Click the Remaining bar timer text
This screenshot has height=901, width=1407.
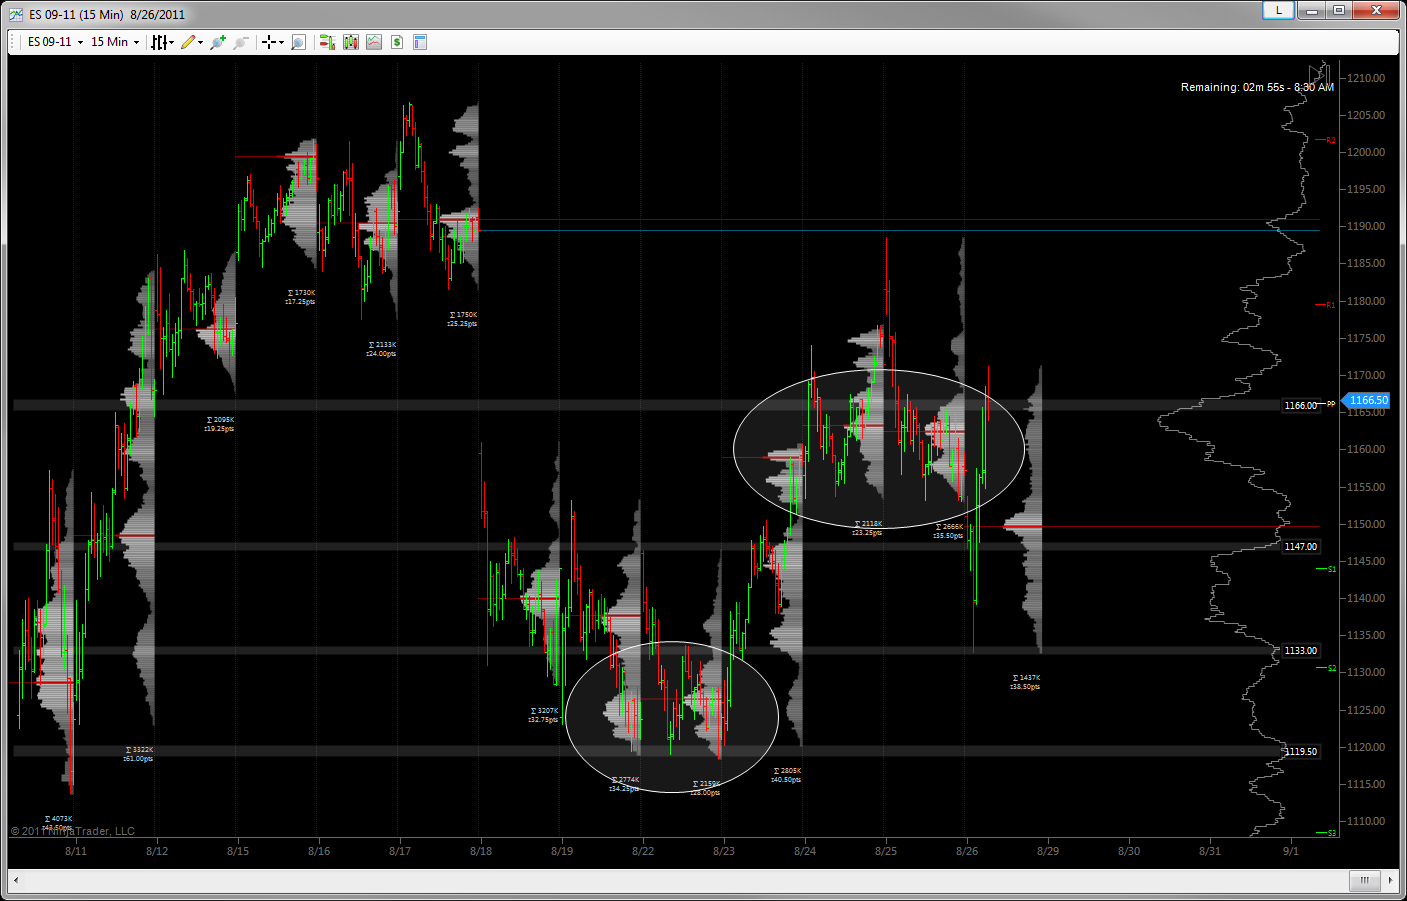pyautogui.click(x=1257, y=87)
